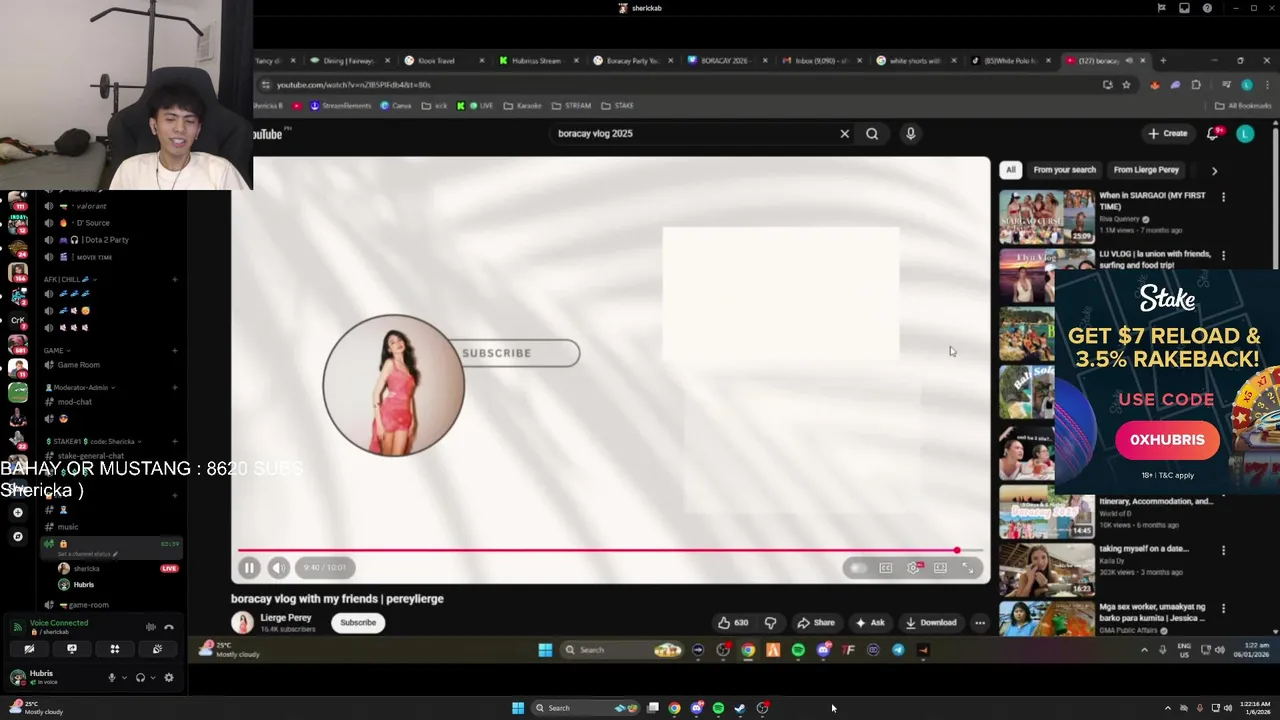Enter fullscreen on the YouTube player
Viewport: 1280px width, 720px height.
[968, 568]
